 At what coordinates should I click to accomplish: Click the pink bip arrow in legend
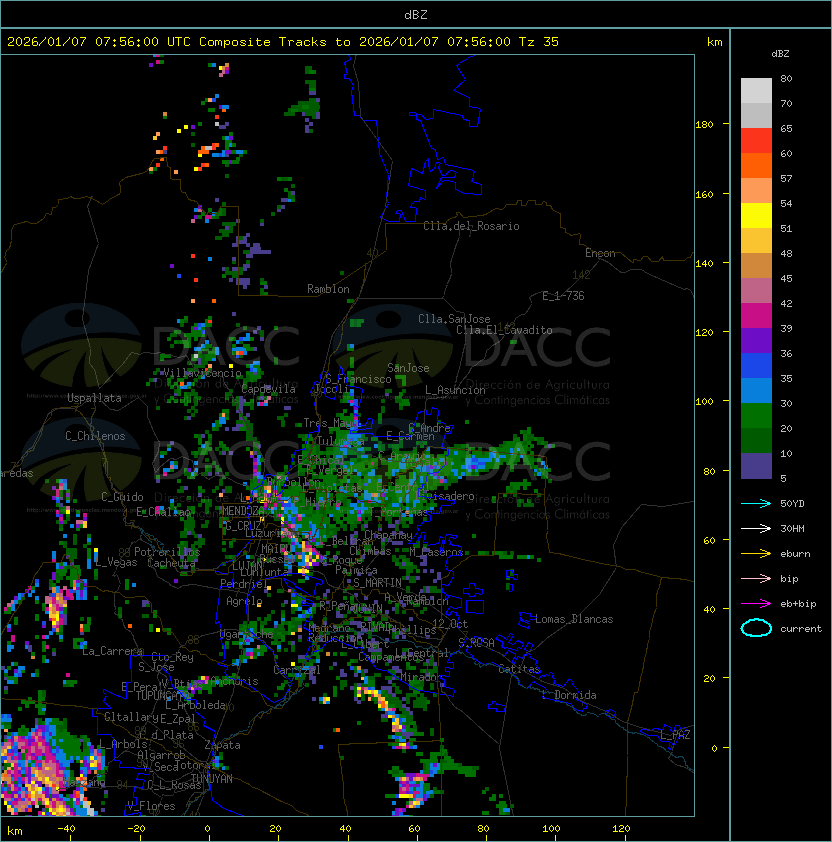pos(756,578)
